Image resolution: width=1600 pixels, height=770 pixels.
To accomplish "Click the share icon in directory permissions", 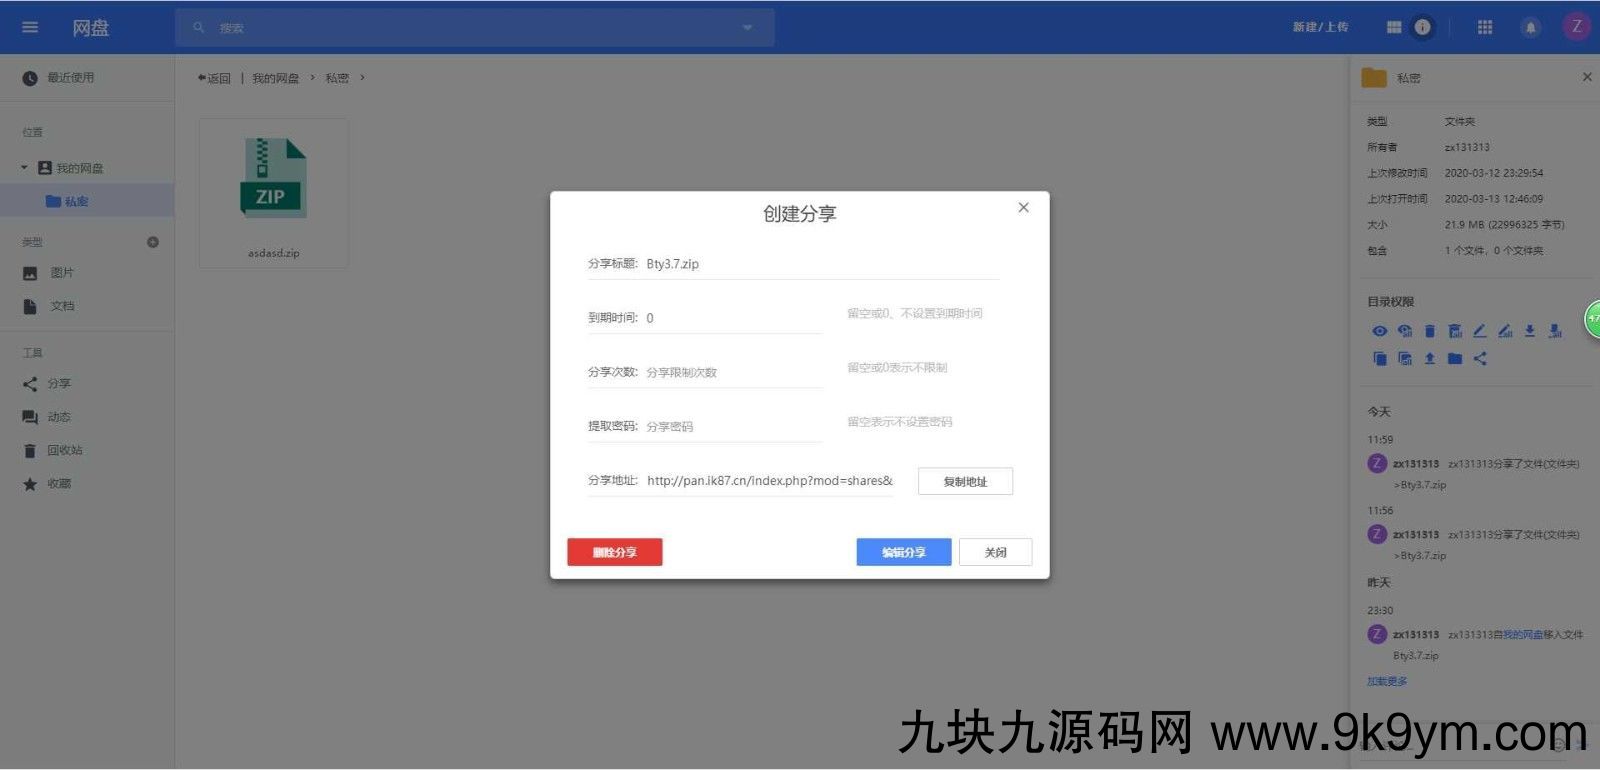I will pos(1480,358).
